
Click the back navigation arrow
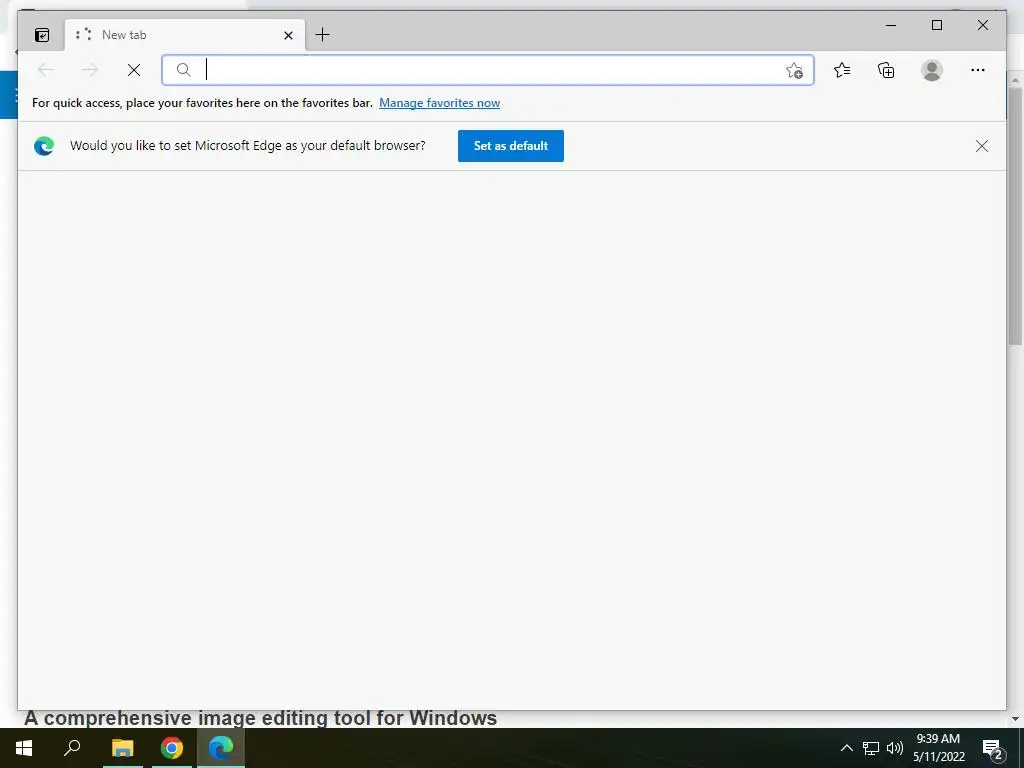point(45,70)
